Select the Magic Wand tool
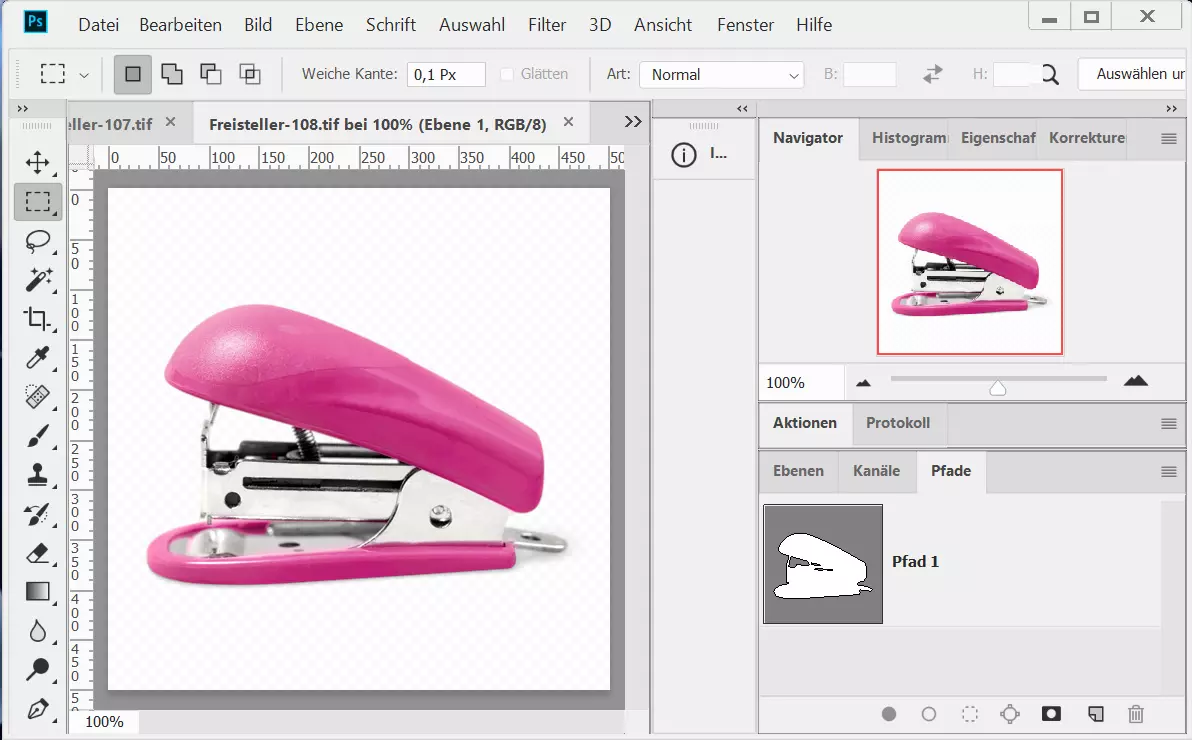This screenshot has height=740, width=1192. 37,279
